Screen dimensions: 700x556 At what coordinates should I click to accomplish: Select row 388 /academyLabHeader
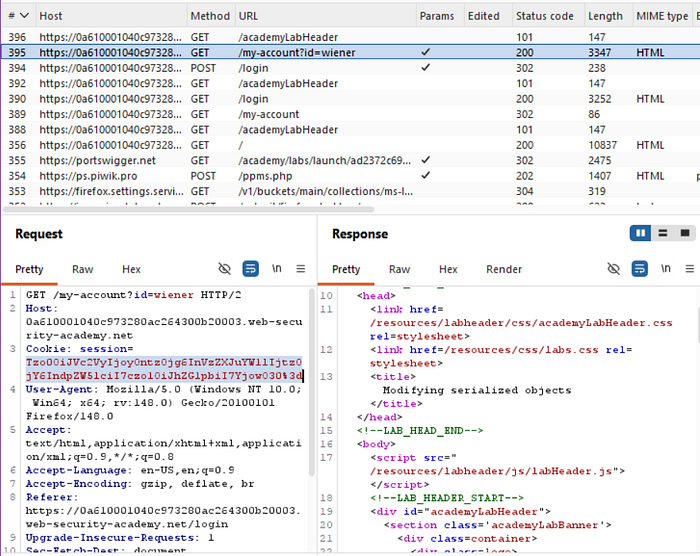coord(350,130)
